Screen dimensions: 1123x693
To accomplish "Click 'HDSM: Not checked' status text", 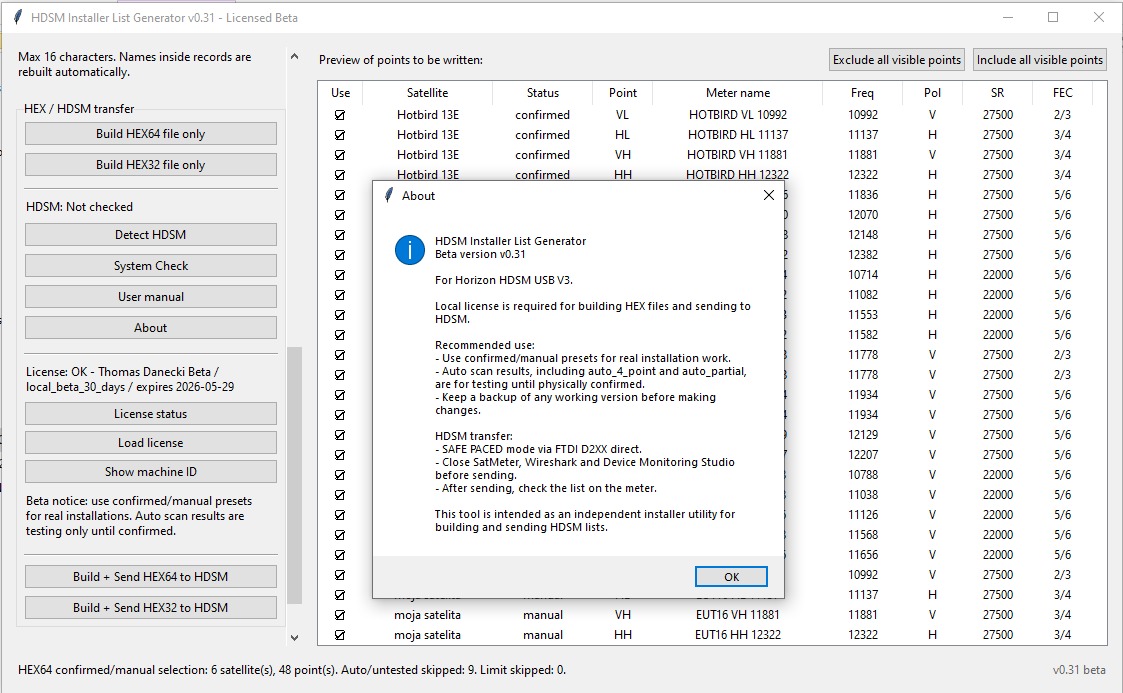I will tap(79, 207).
